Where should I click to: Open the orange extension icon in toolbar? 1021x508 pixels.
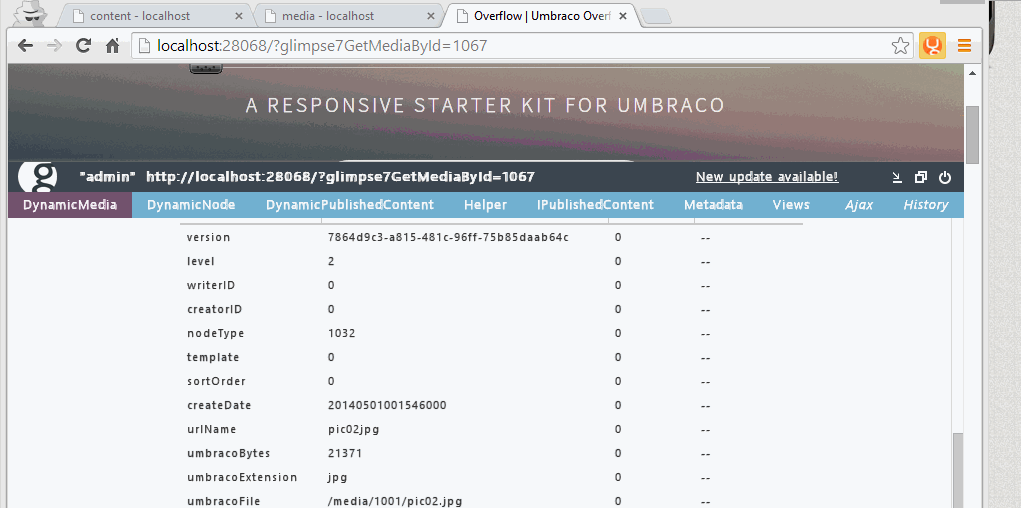(932, 46)
